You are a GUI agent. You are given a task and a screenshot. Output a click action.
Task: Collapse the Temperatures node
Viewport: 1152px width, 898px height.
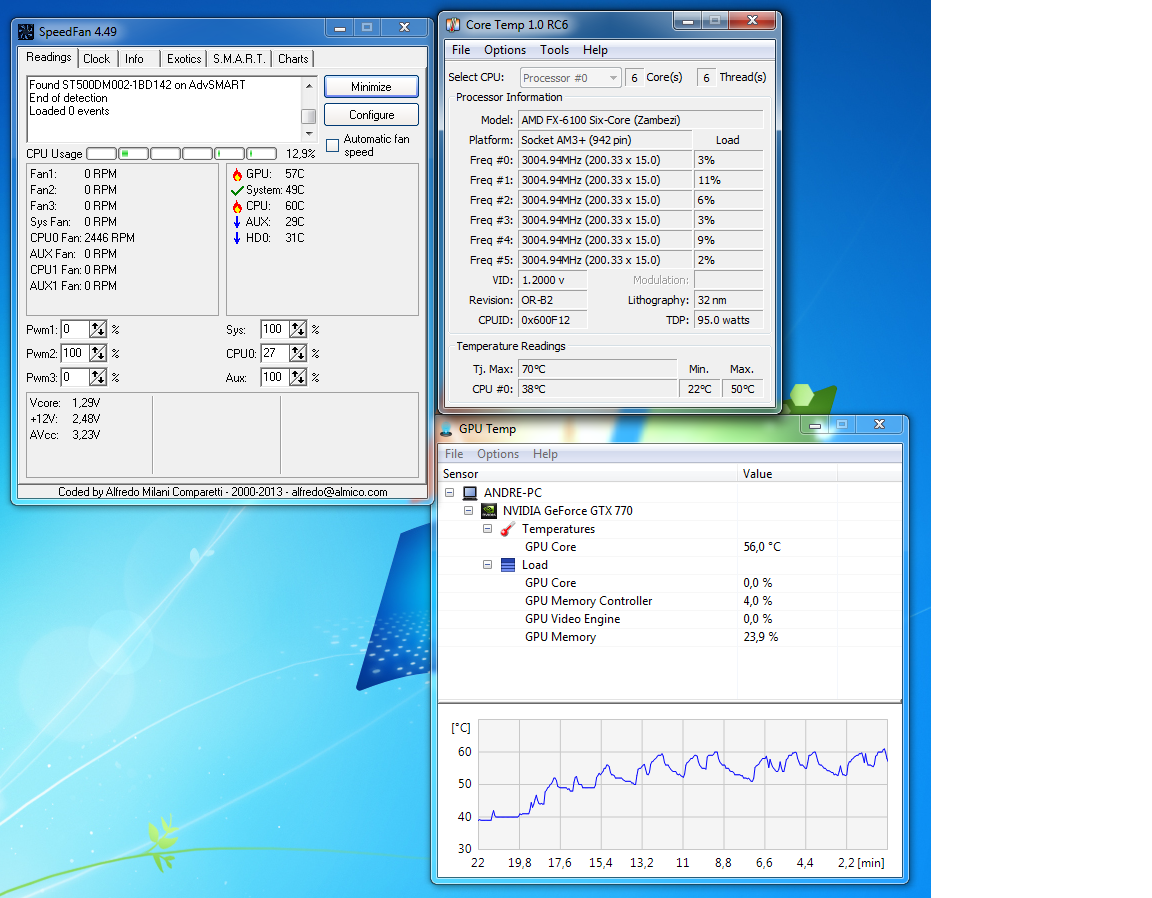487,529
